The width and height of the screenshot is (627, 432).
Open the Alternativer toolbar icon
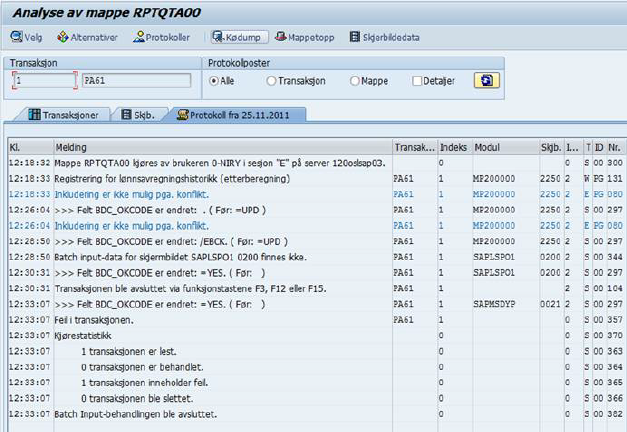click(x=87, y=37)
